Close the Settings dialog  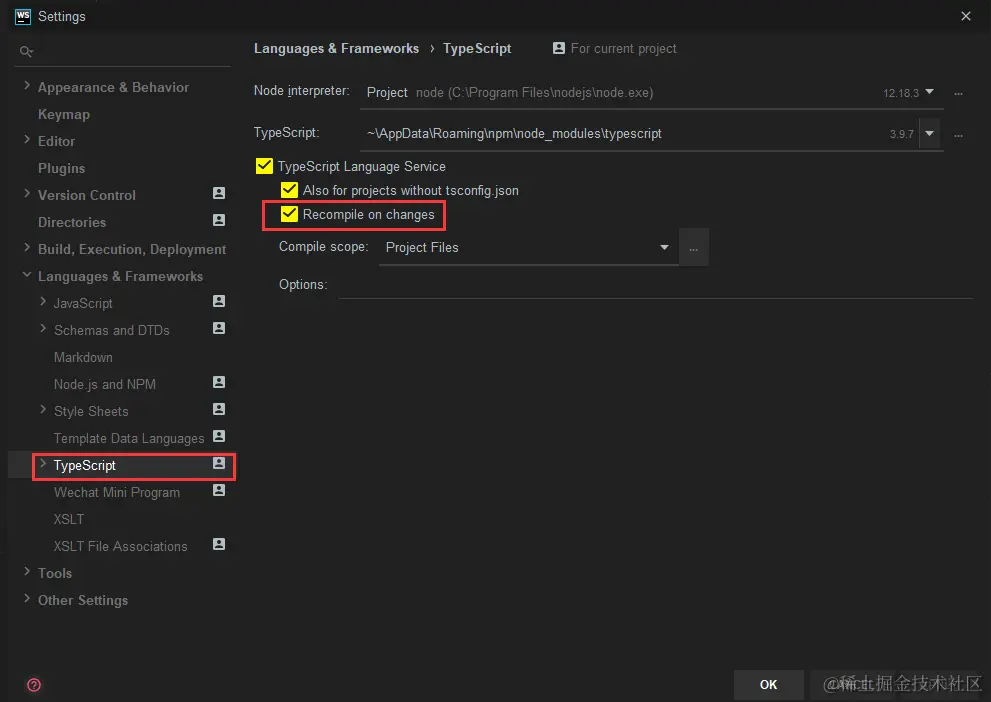[966, 16]
